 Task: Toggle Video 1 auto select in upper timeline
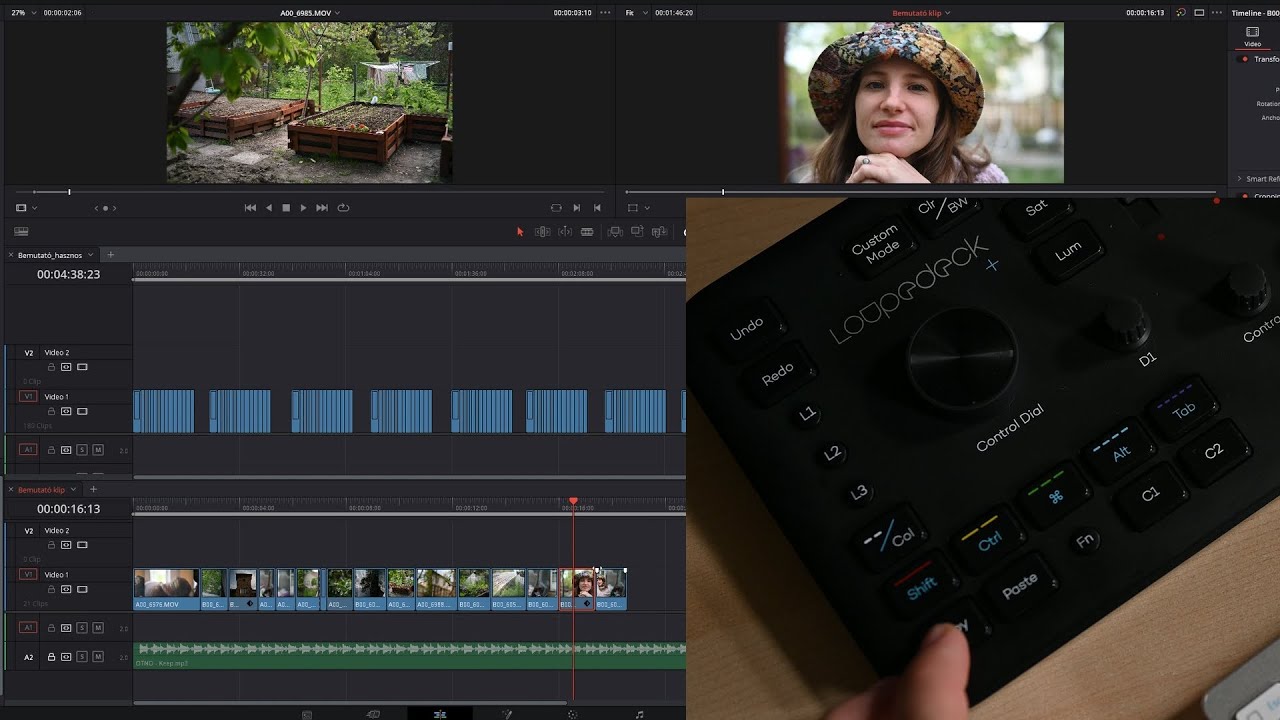tap(66, 411)
